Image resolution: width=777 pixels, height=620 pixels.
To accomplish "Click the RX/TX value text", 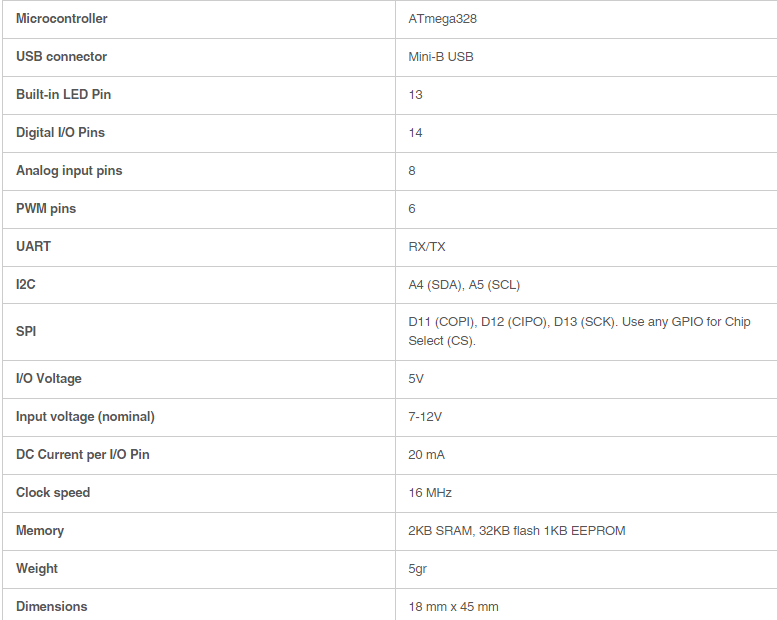I will 427,247.
